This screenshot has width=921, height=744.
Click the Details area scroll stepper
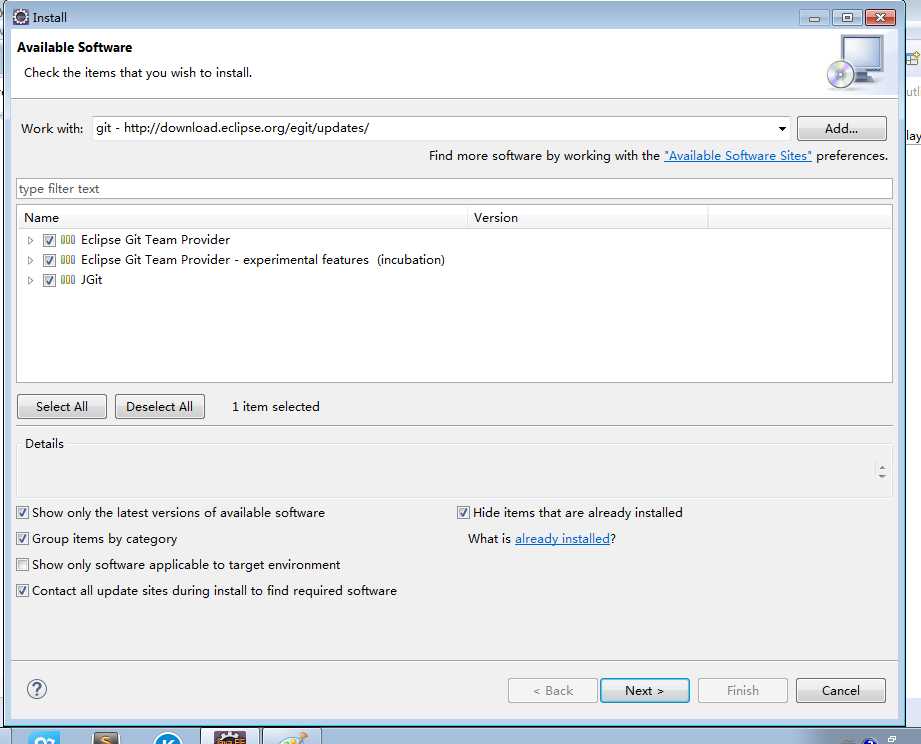coord(882,471)
